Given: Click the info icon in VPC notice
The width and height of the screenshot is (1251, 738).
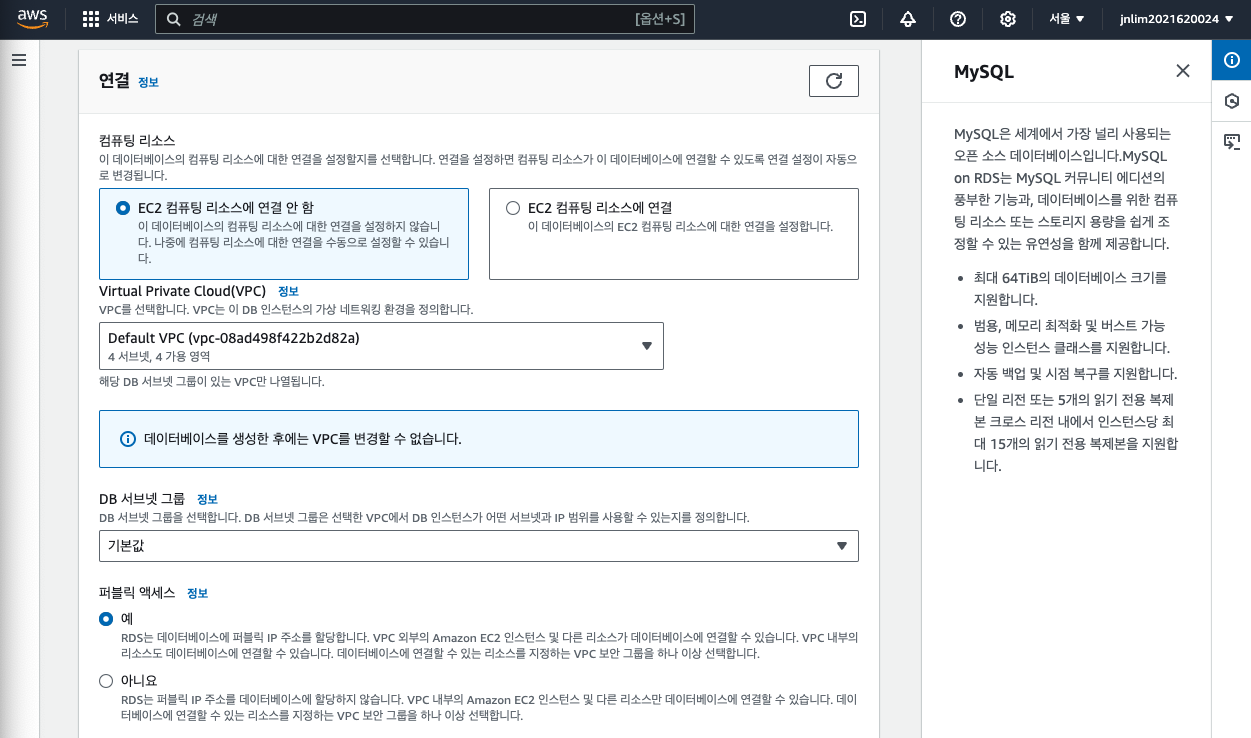Looking at the screenshot, I should 128,439.
